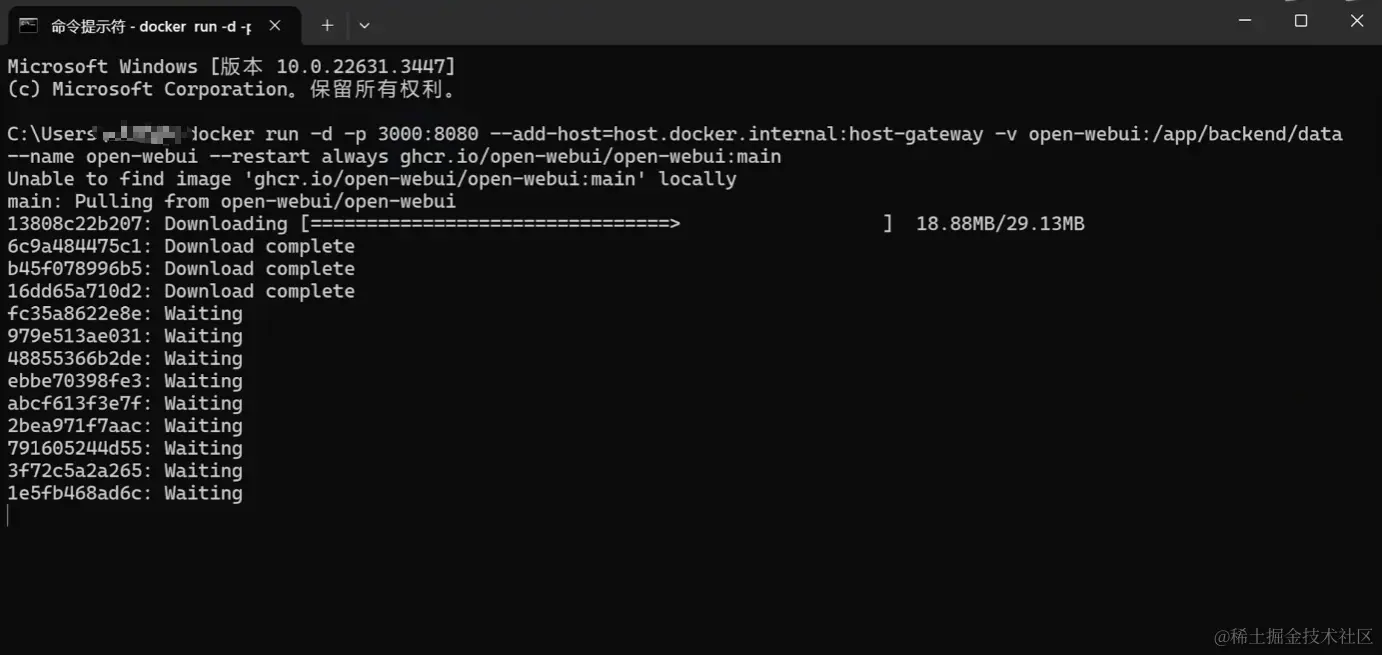1382x655 pixels.
Task: Click the Microsoft Windows version line
Action: click(x=231, y=67)
